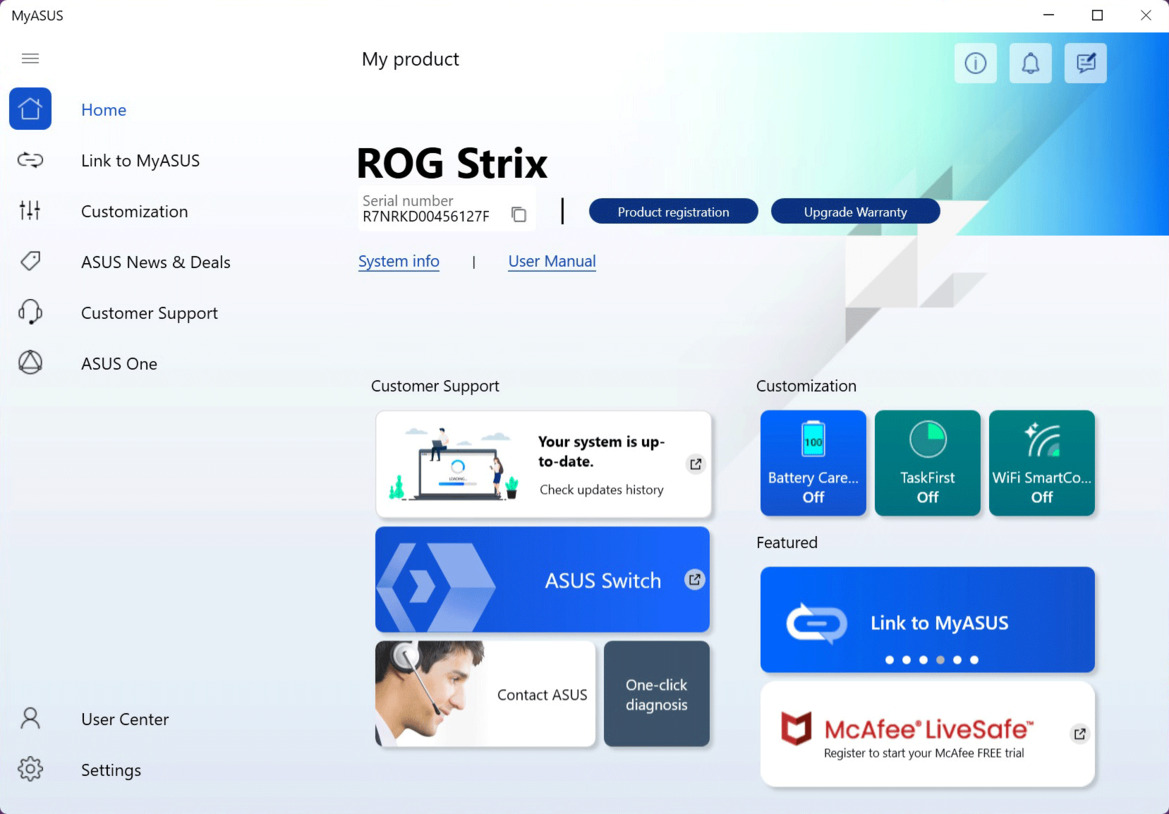Launch ASUS Switch via its external-link icon
1169x814 pixels.
coord(695,579)
